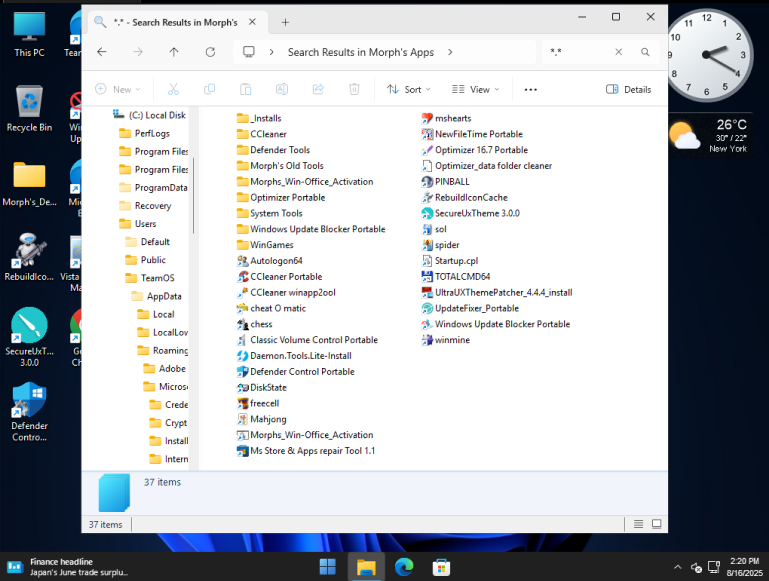
Task: Expand the chevron after the PC icon
Action: pos(271,52)
